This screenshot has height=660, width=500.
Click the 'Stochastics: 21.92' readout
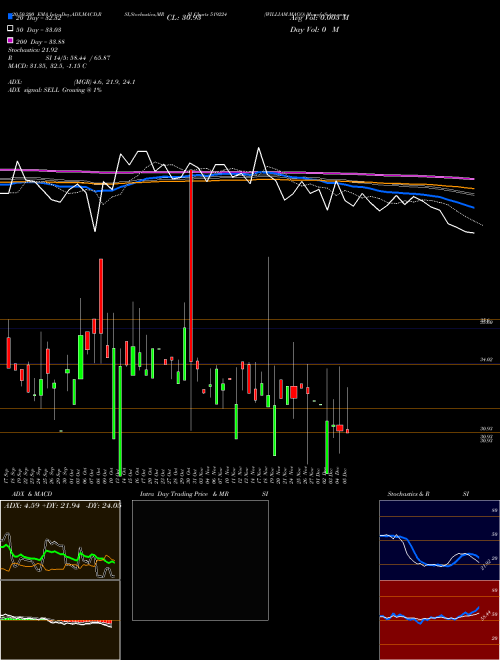click(32, 50)
